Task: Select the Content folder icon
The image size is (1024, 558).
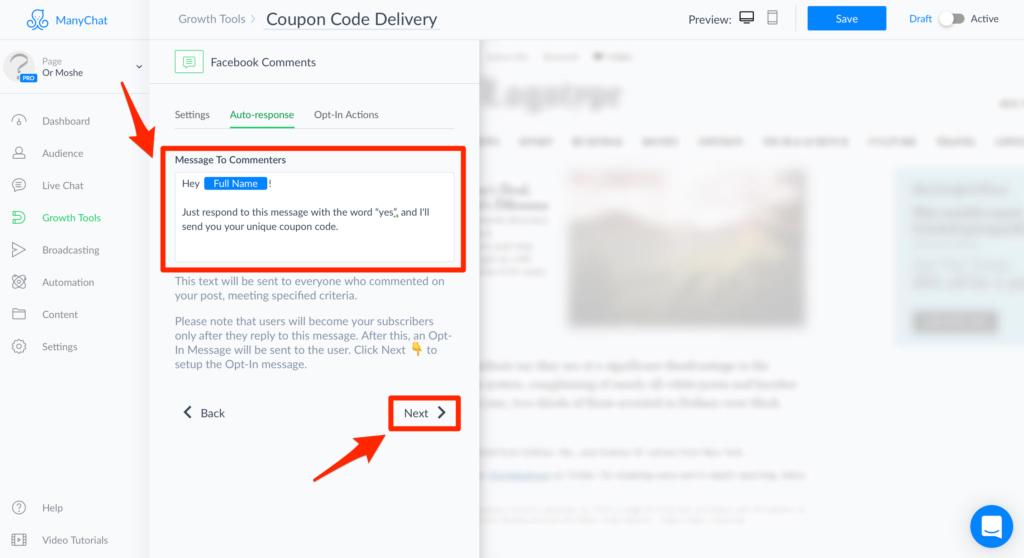Action: pos(19,314)
